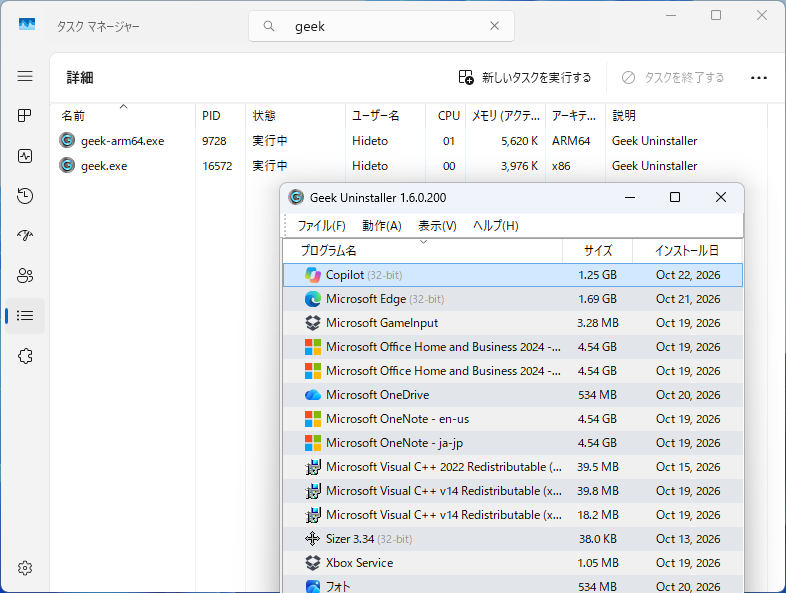786x593 pixels.
Task: Open the Task Manager hamburger navigation menu
Action: coord(25,76)
